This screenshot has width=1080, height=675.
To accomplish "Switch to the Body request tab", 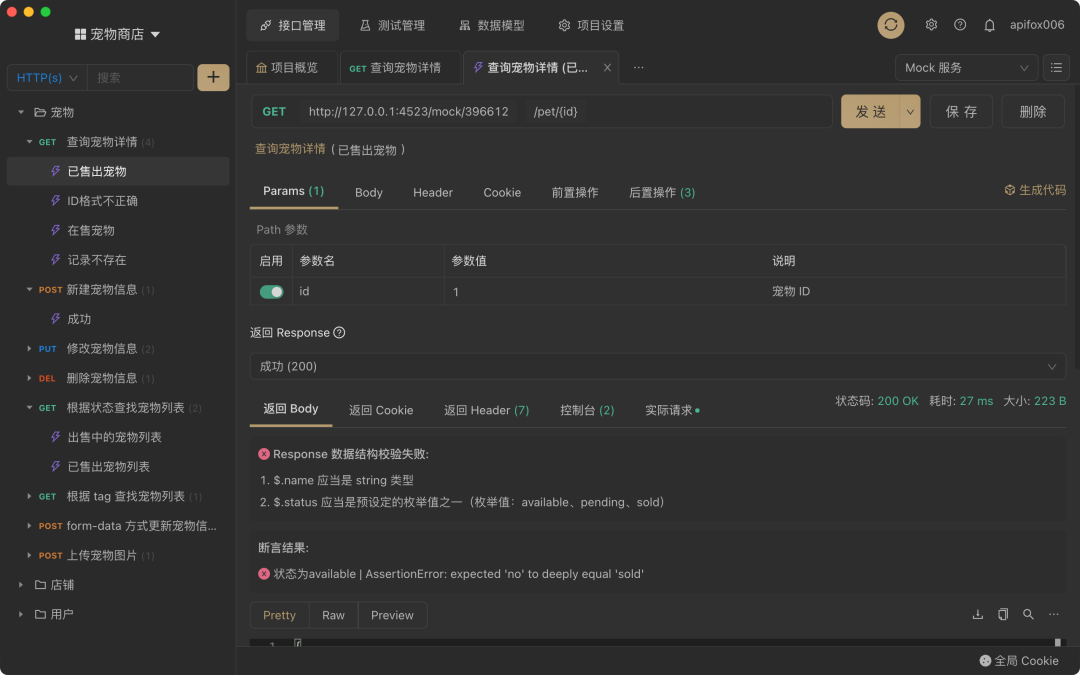I will point(368,192).
